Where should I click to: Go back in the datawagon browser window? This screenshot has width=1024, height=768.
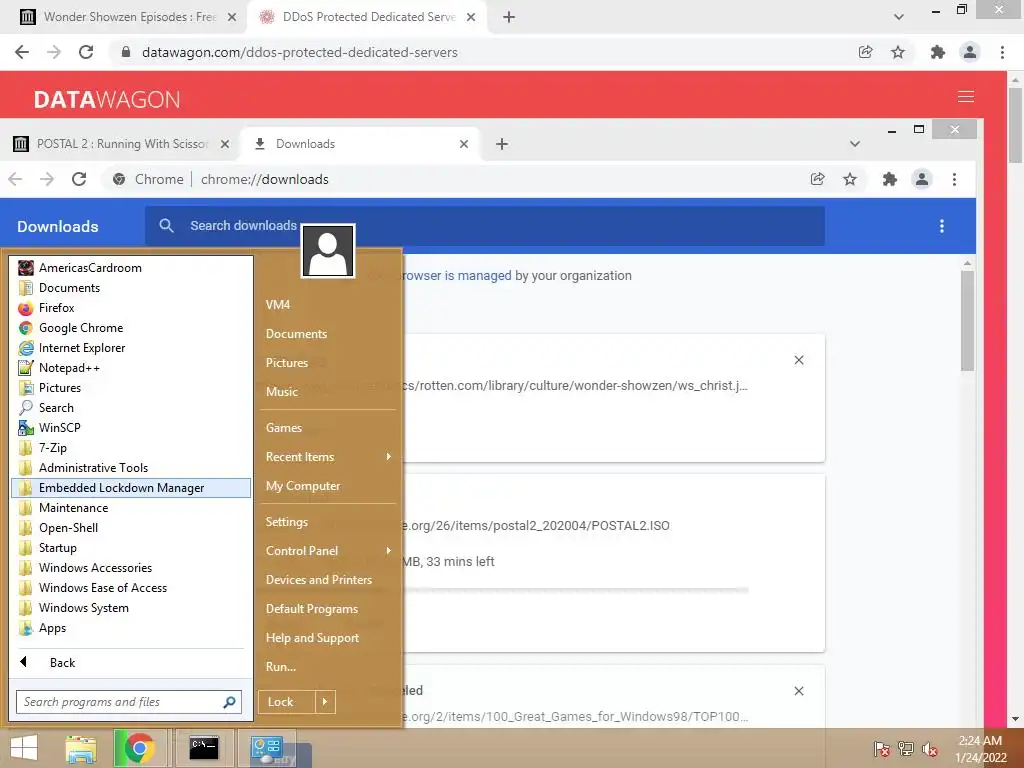tap(22, 52)
